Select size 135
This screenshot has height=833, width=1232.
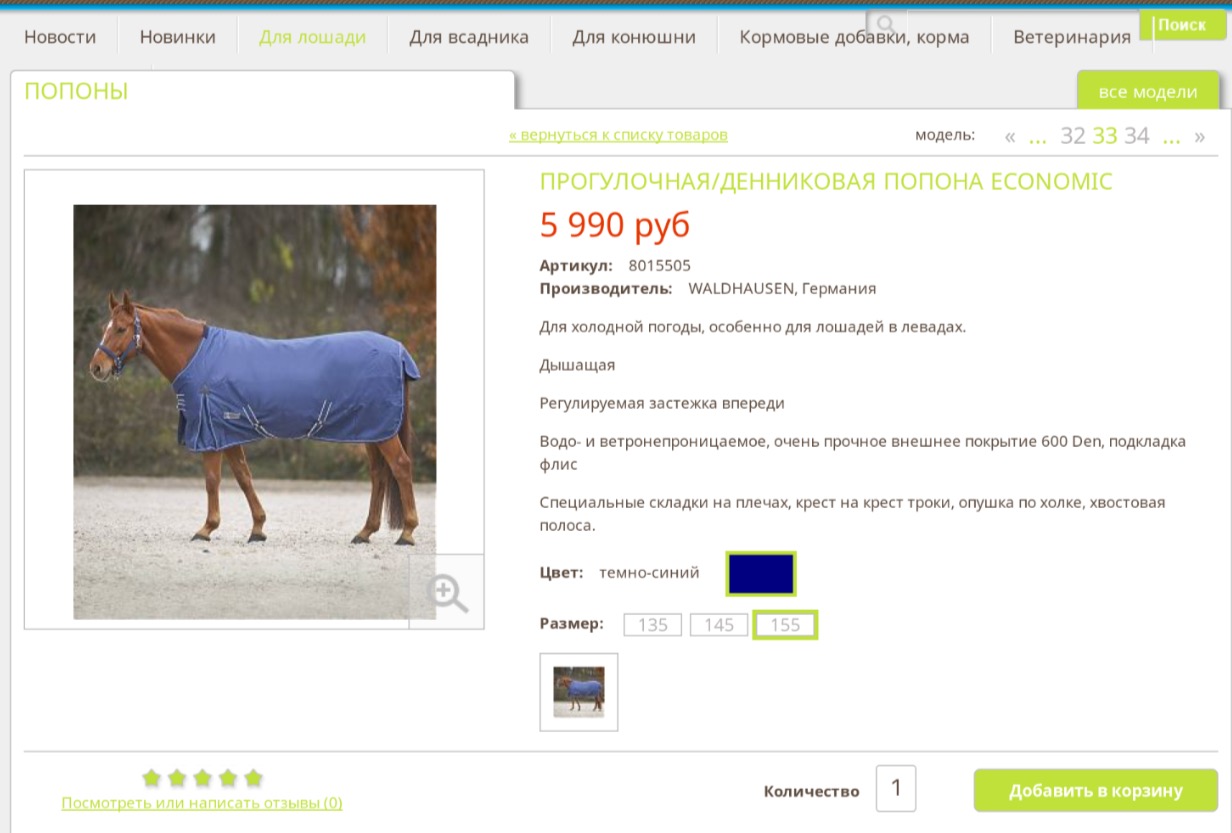(x=653, y=625)
